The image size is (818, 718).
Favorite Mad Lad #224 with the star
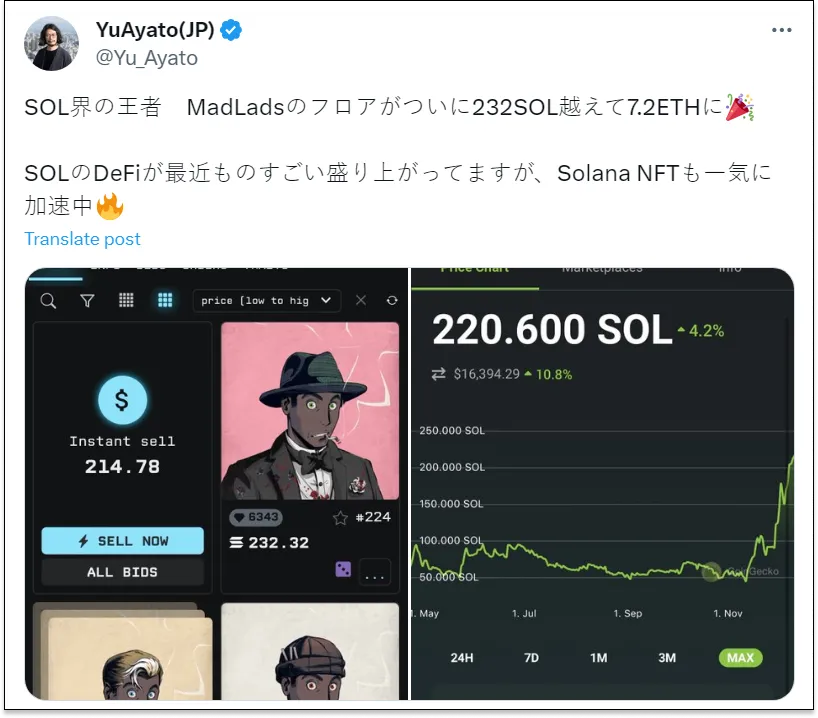[x=340, y=518]
